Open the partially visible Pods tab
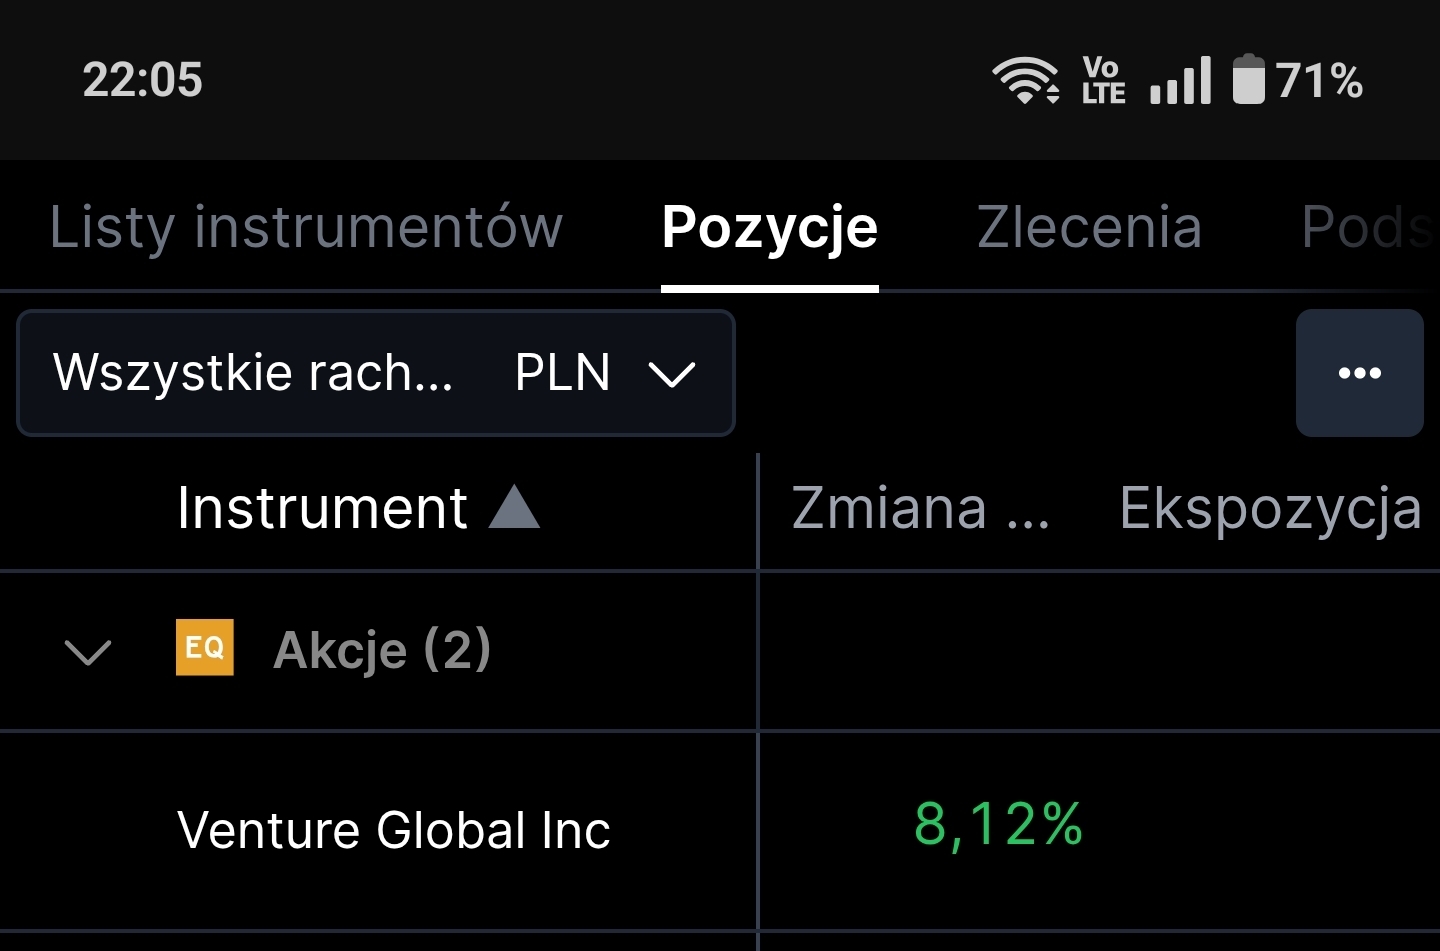 point(1367,227)
